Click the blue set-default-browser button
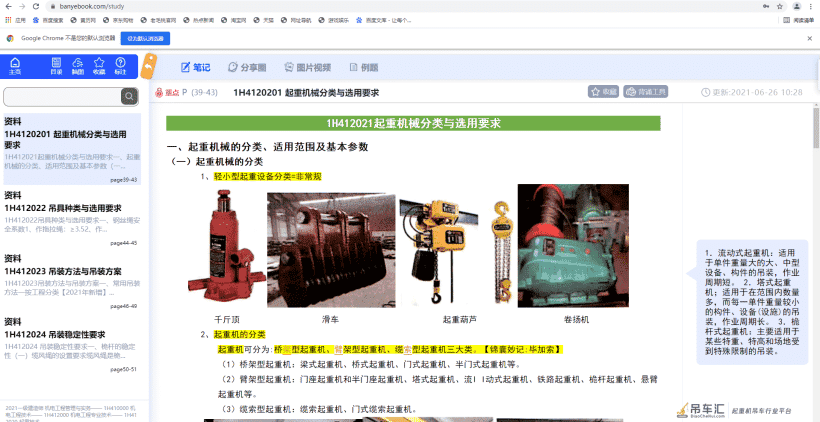Viewport: 820px width, 422px height. (145, 38)
